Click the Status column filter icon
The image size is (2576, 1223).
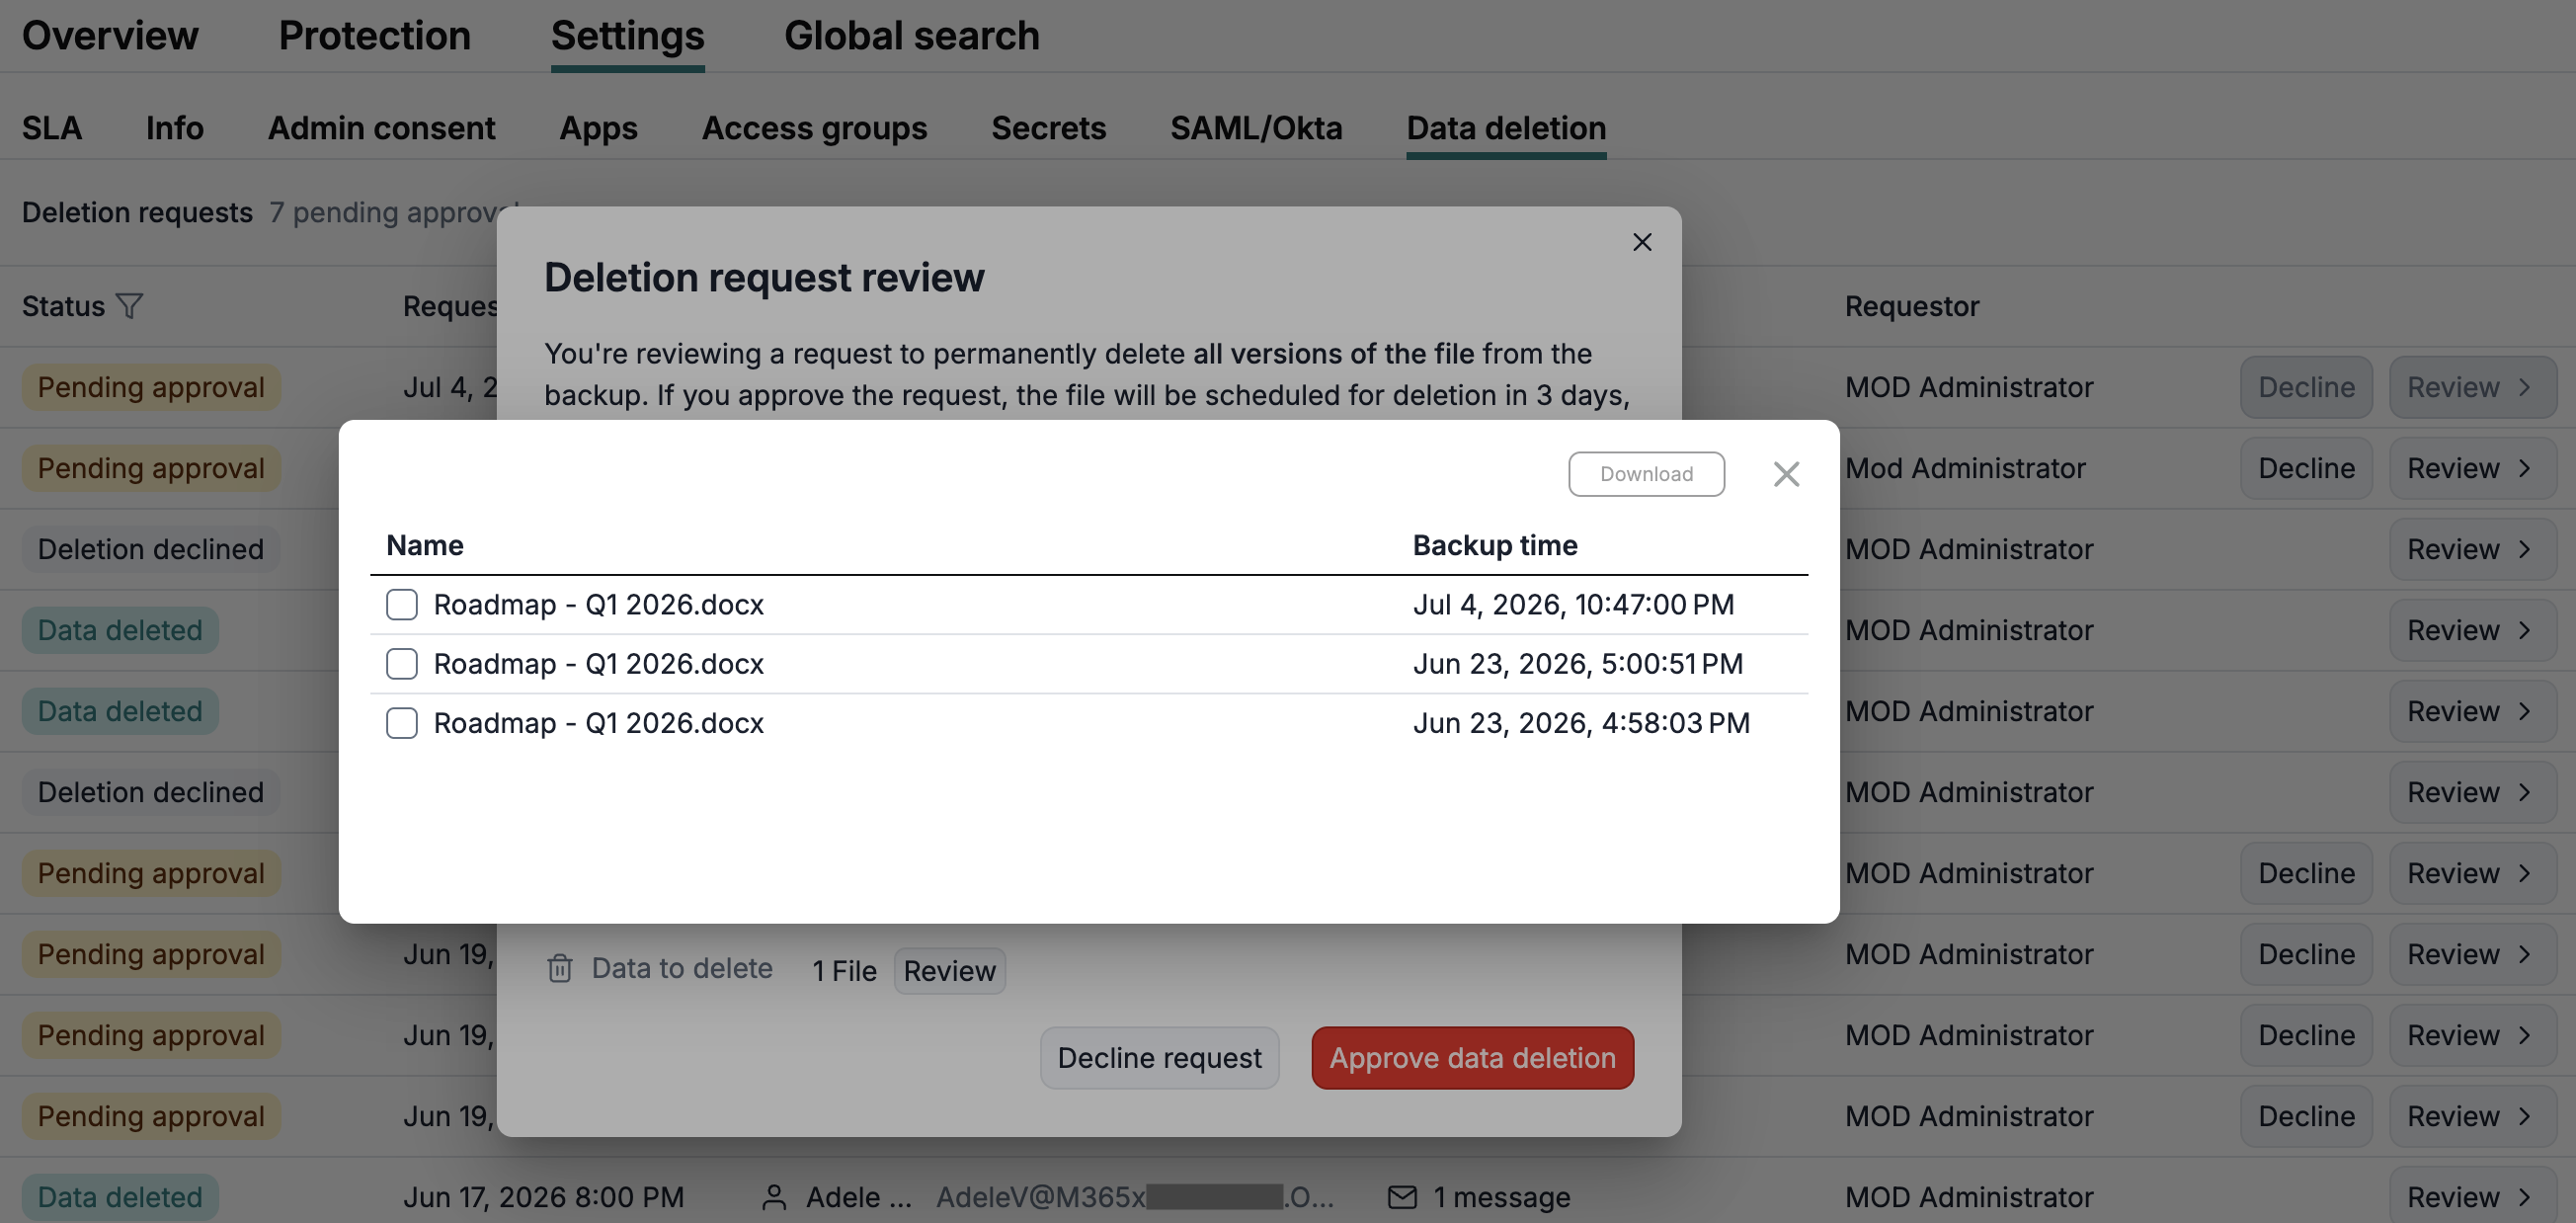tap(130, 306)
